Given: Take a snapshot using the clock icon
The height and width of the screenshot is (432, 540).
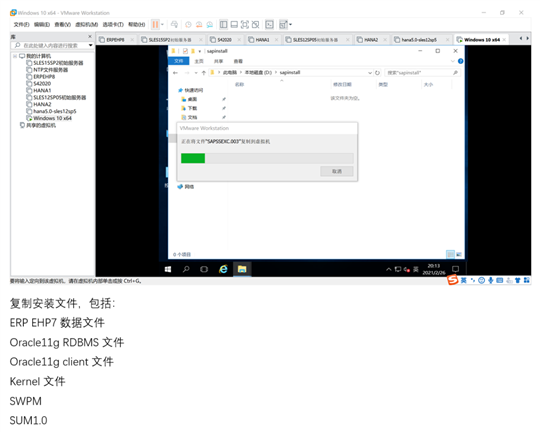Looking at the screenshot, I should [x=188, y=24].
